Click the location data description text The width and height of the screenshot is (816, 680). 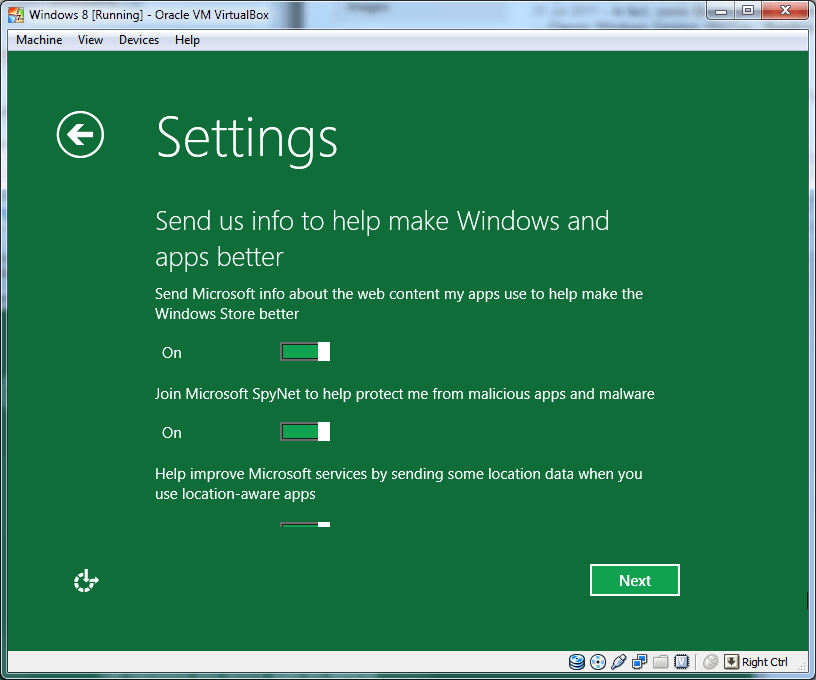click(x=399, y=484)
